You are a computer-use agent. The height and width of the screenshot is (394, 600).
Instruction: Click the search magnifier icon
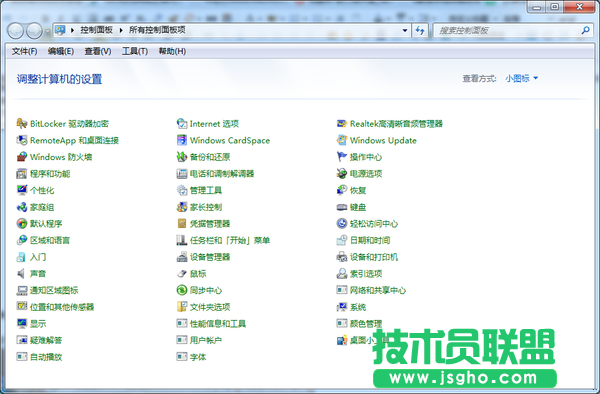pos(585,30)
